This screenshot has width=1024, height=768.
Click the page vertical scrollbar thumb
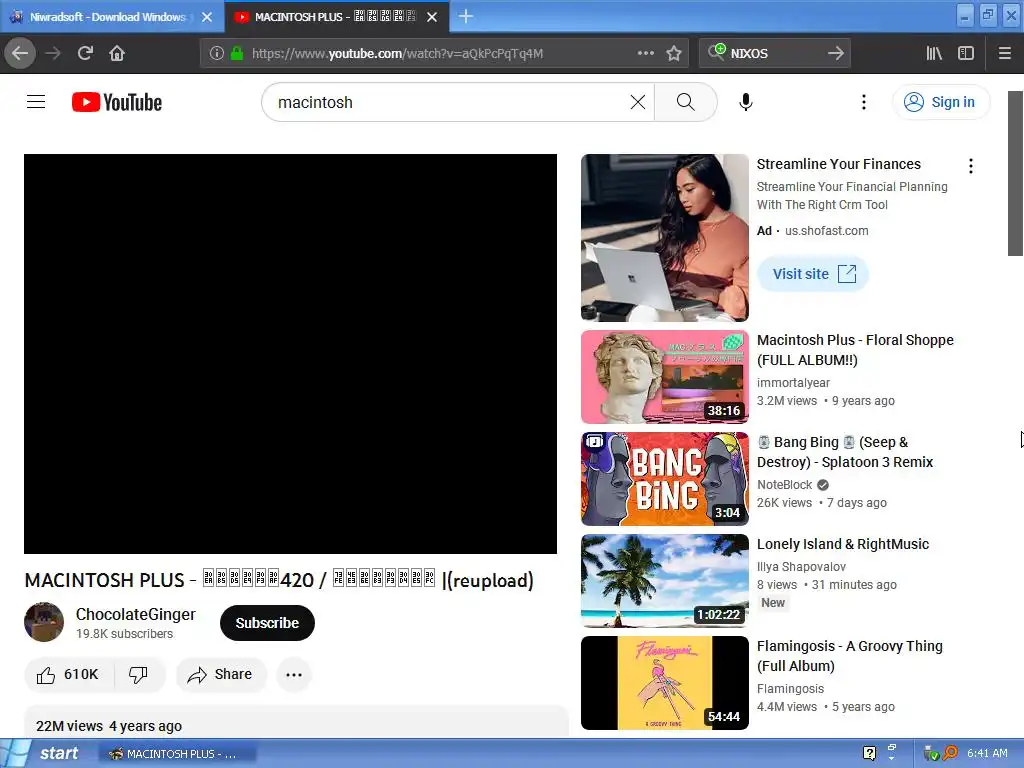(x=1015, y=173)
